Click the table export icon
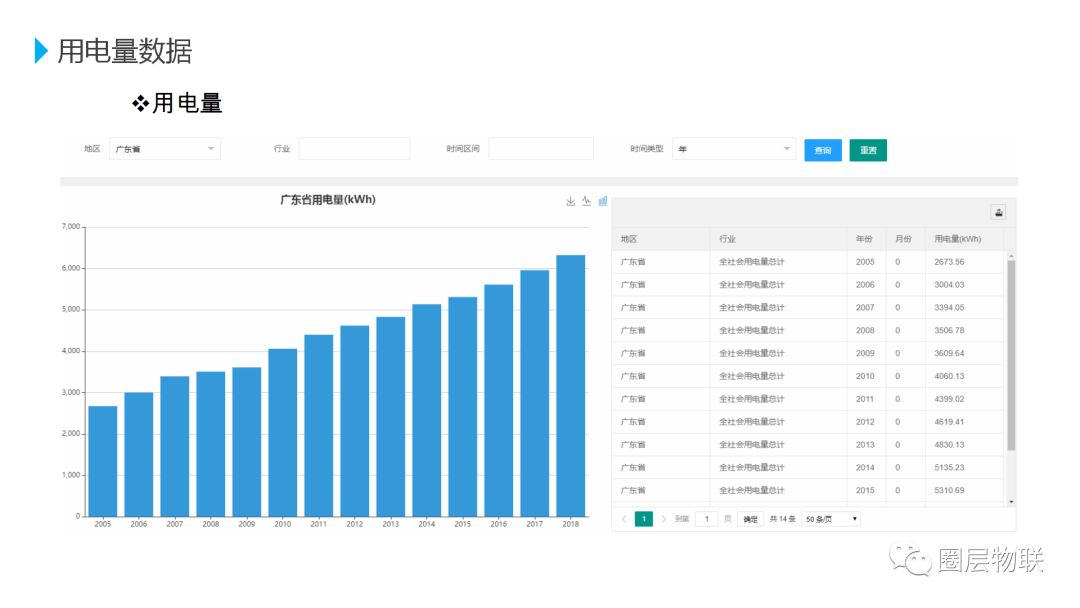This screenshot has height=608, width=1080. coord(998,212)
